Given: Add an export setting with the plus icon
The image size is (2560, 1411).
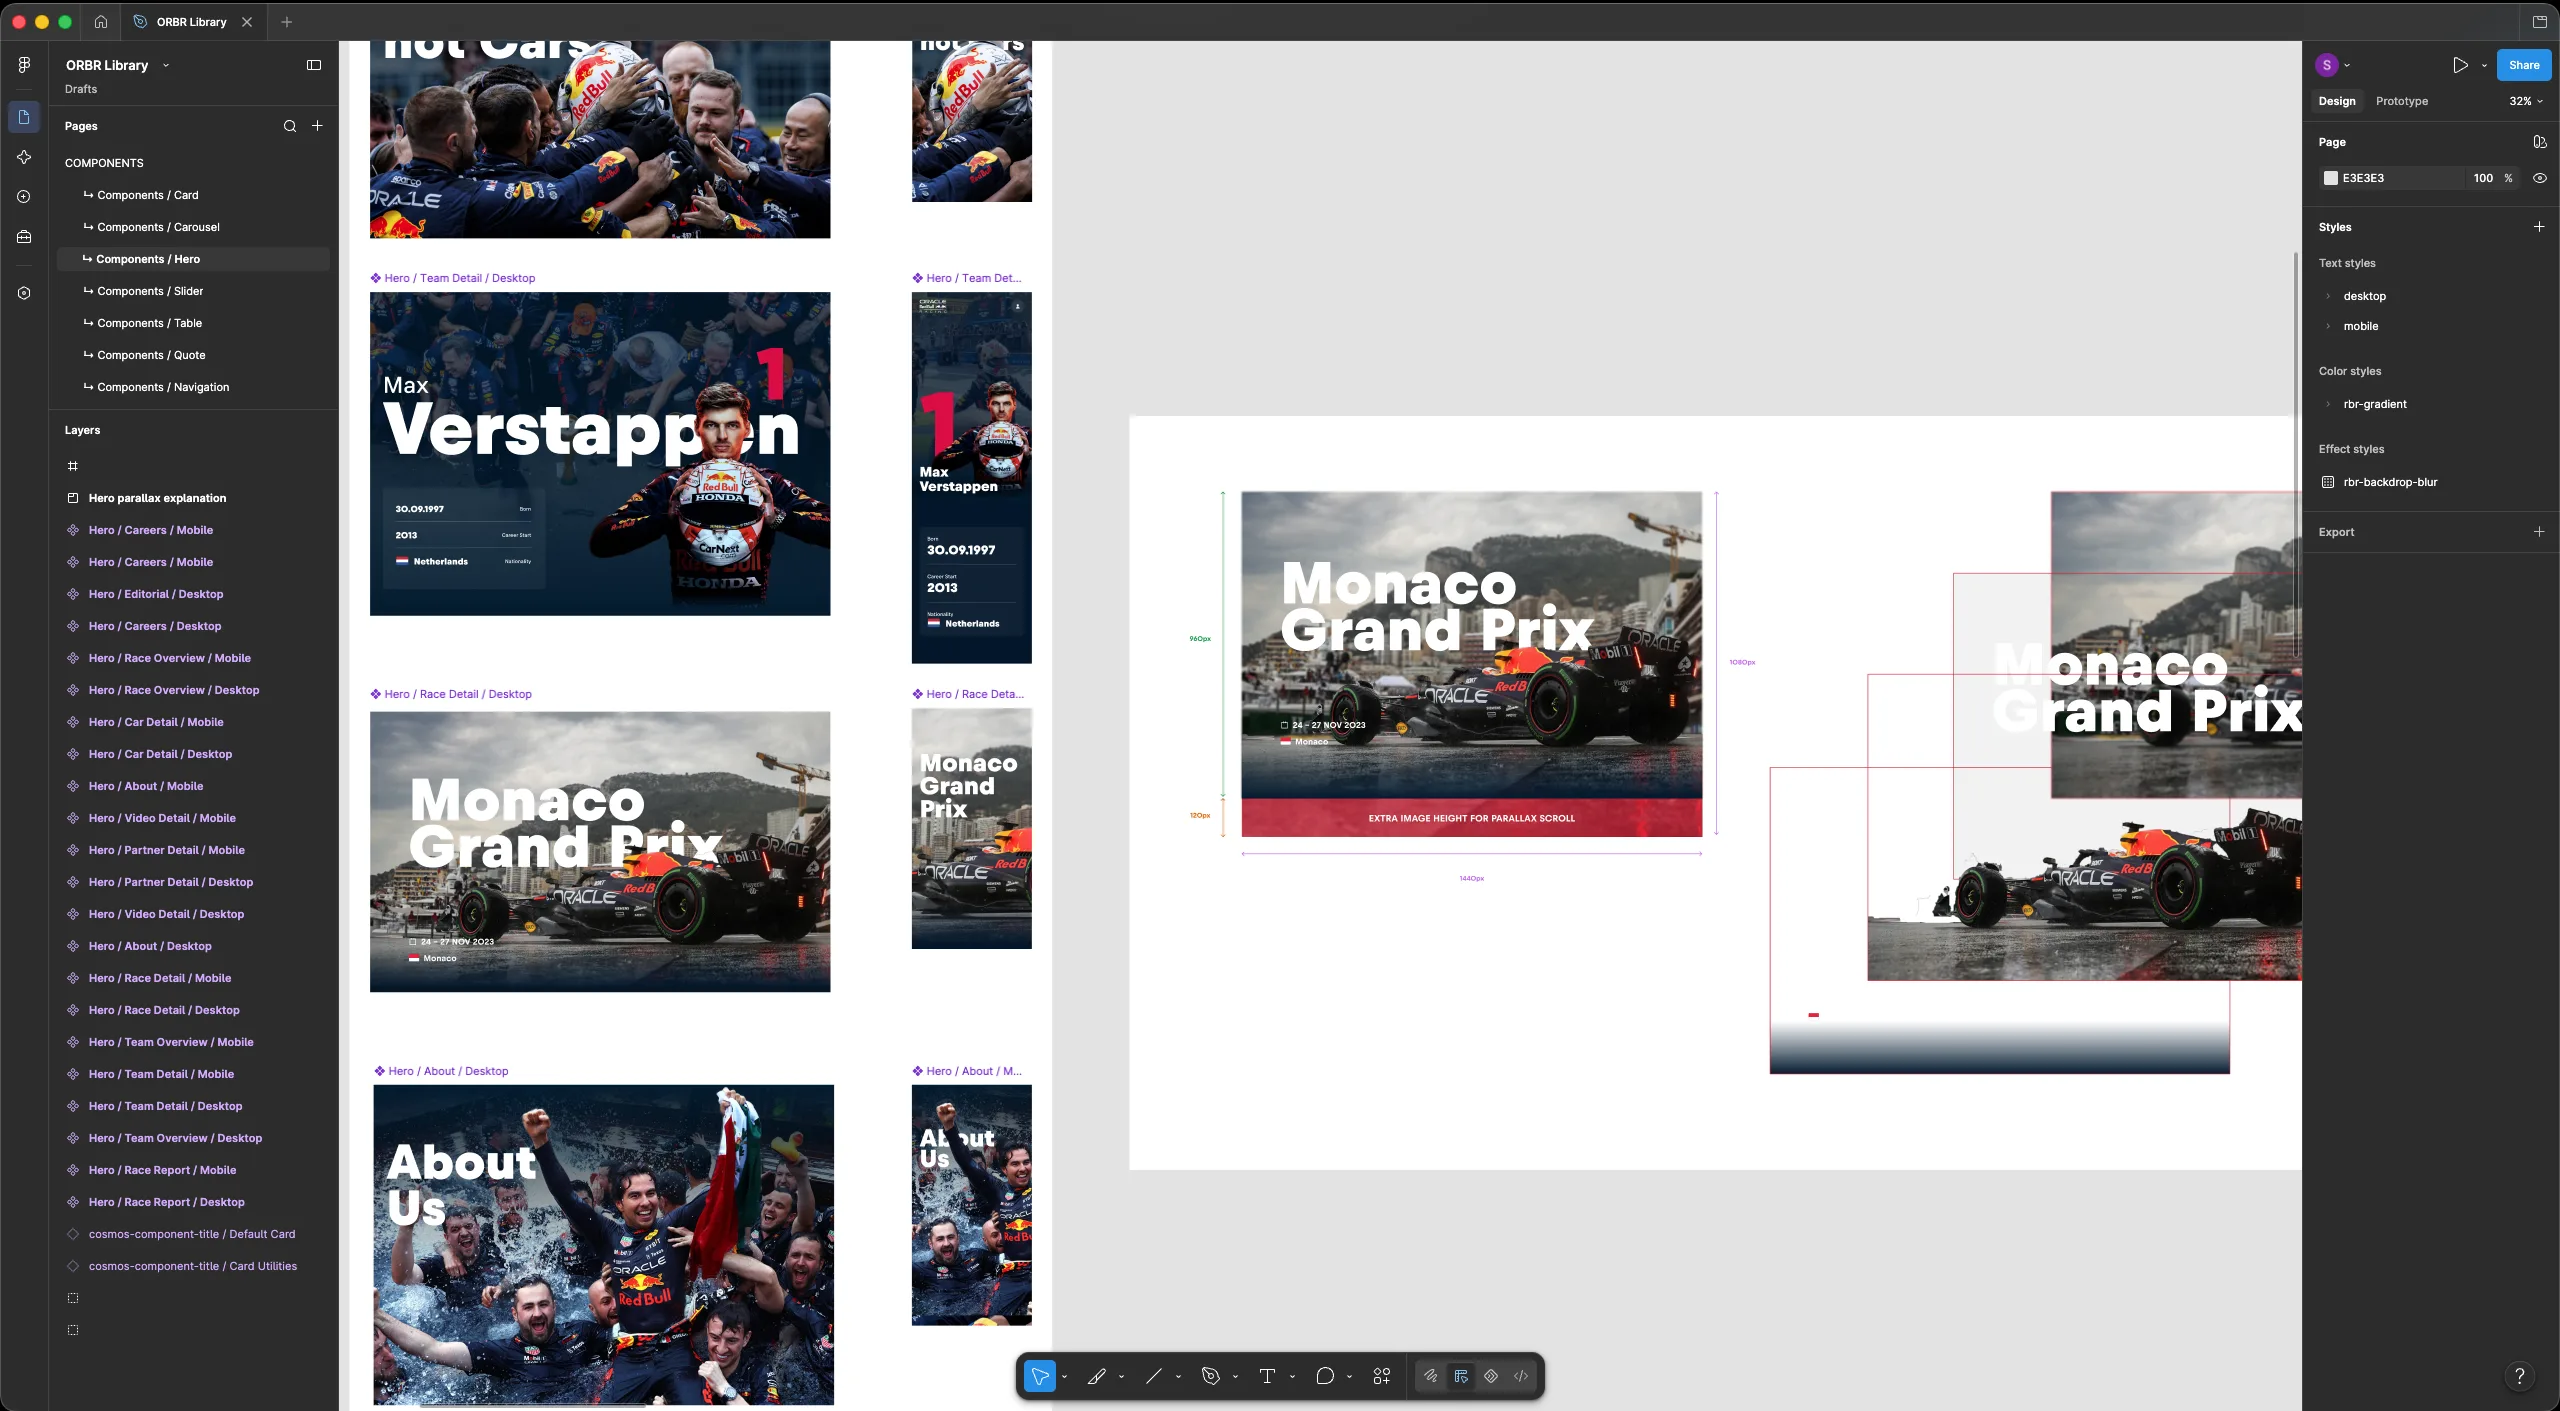Looking at the screenshot, I should (x=2539, y=532).
